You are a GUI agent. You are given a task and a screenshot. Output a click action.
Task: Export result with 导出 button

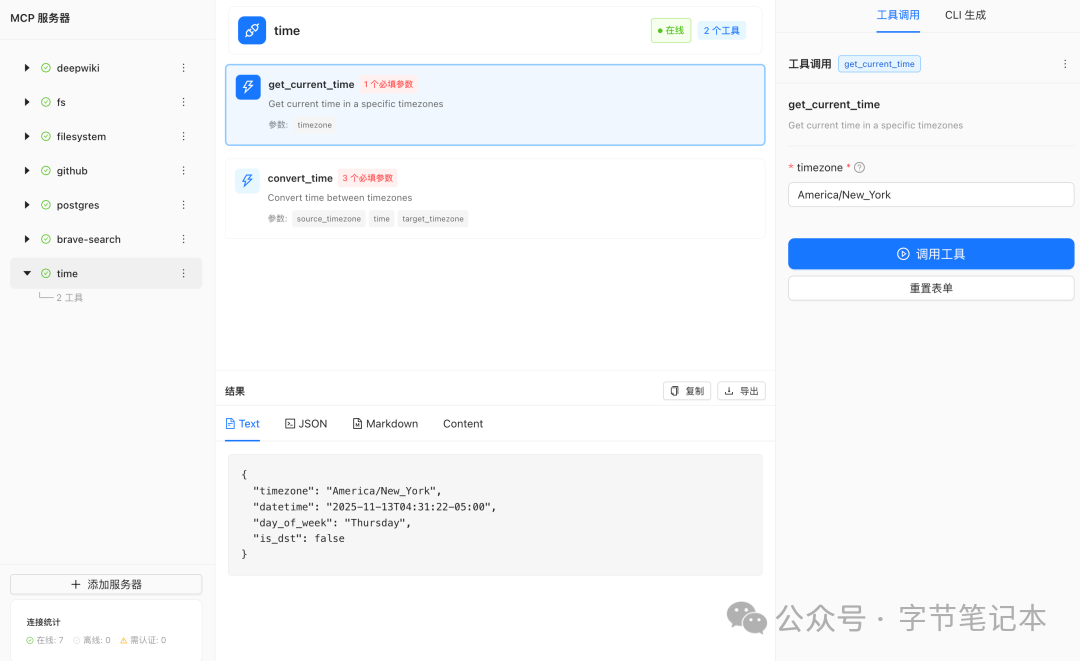(741, 390)
